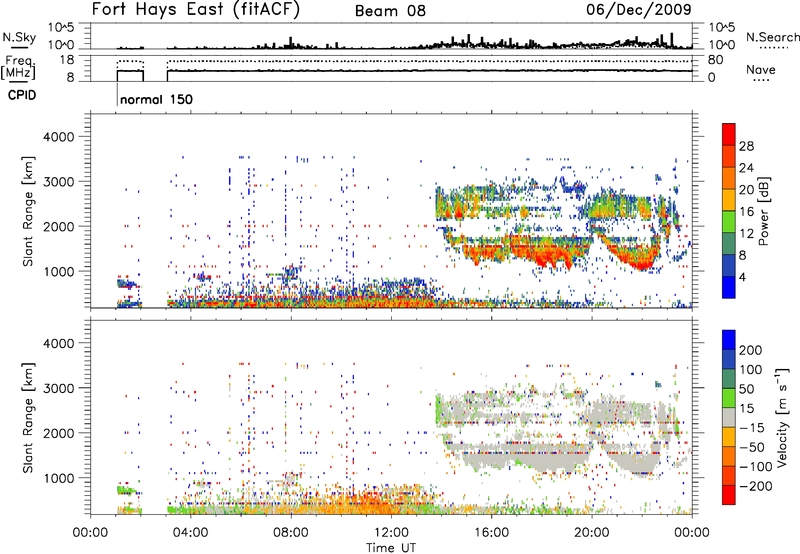Select the 'Beam 08' label
The height and width of the screenshot is (554, 800).
coord(390,11)
